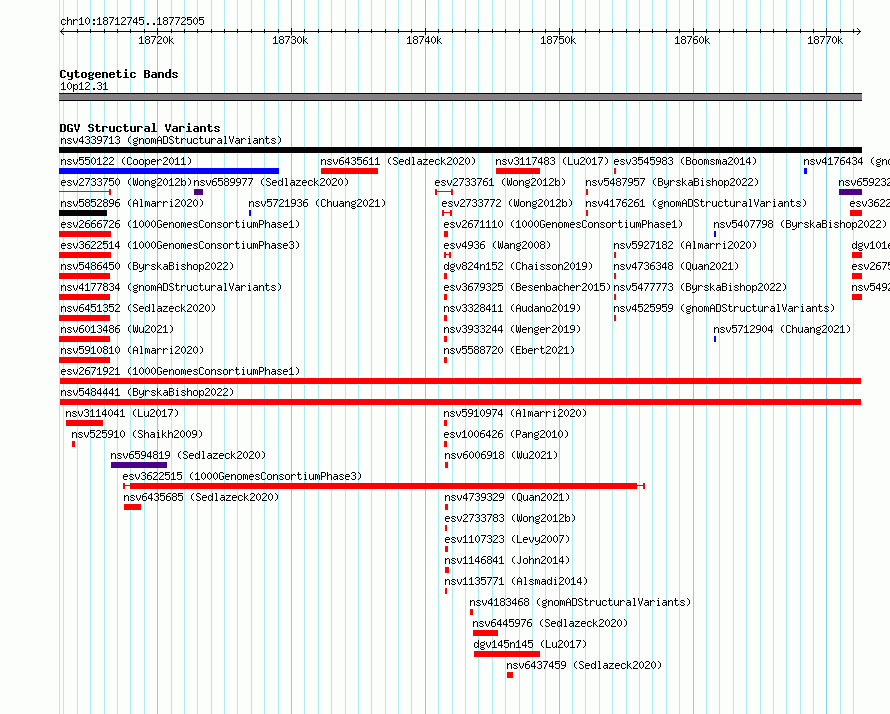Click esv3622514 1000GenomesConsortiumPhase3 label
890x714 pixels.
click(x=180, y=245)
